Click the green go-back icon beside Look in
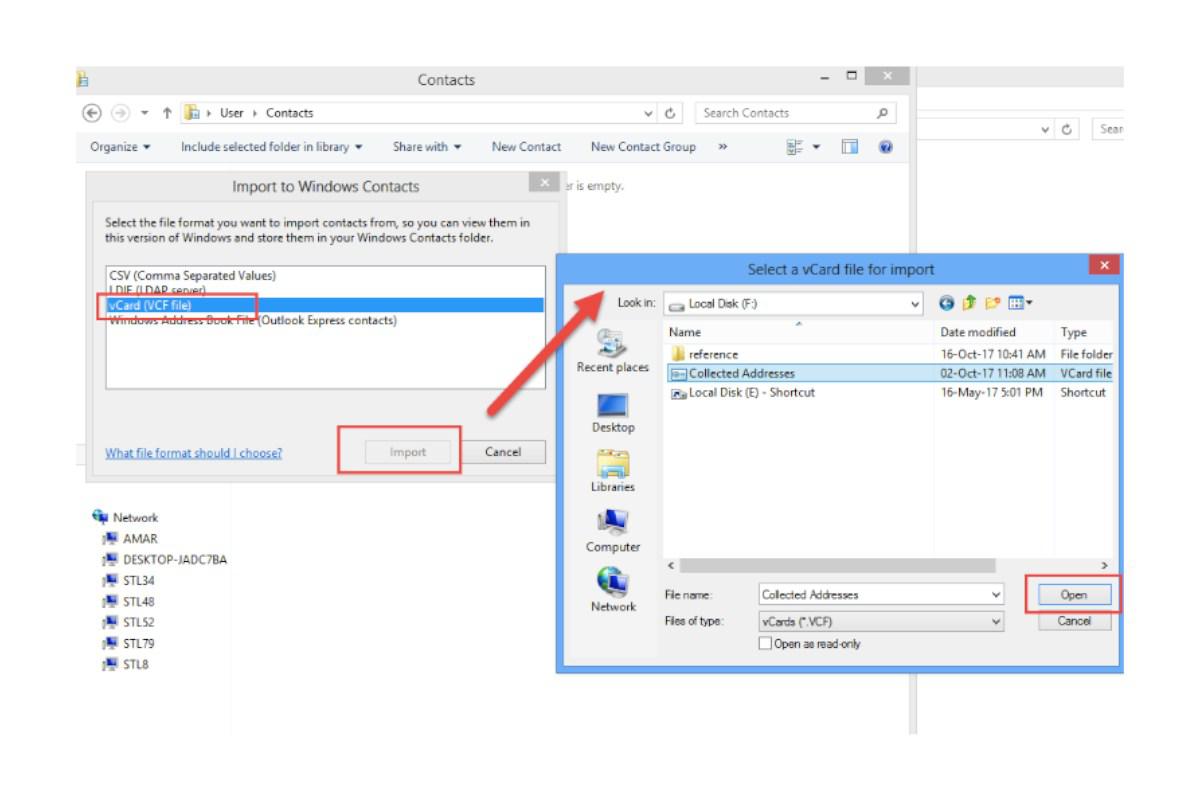 point(947,303)
